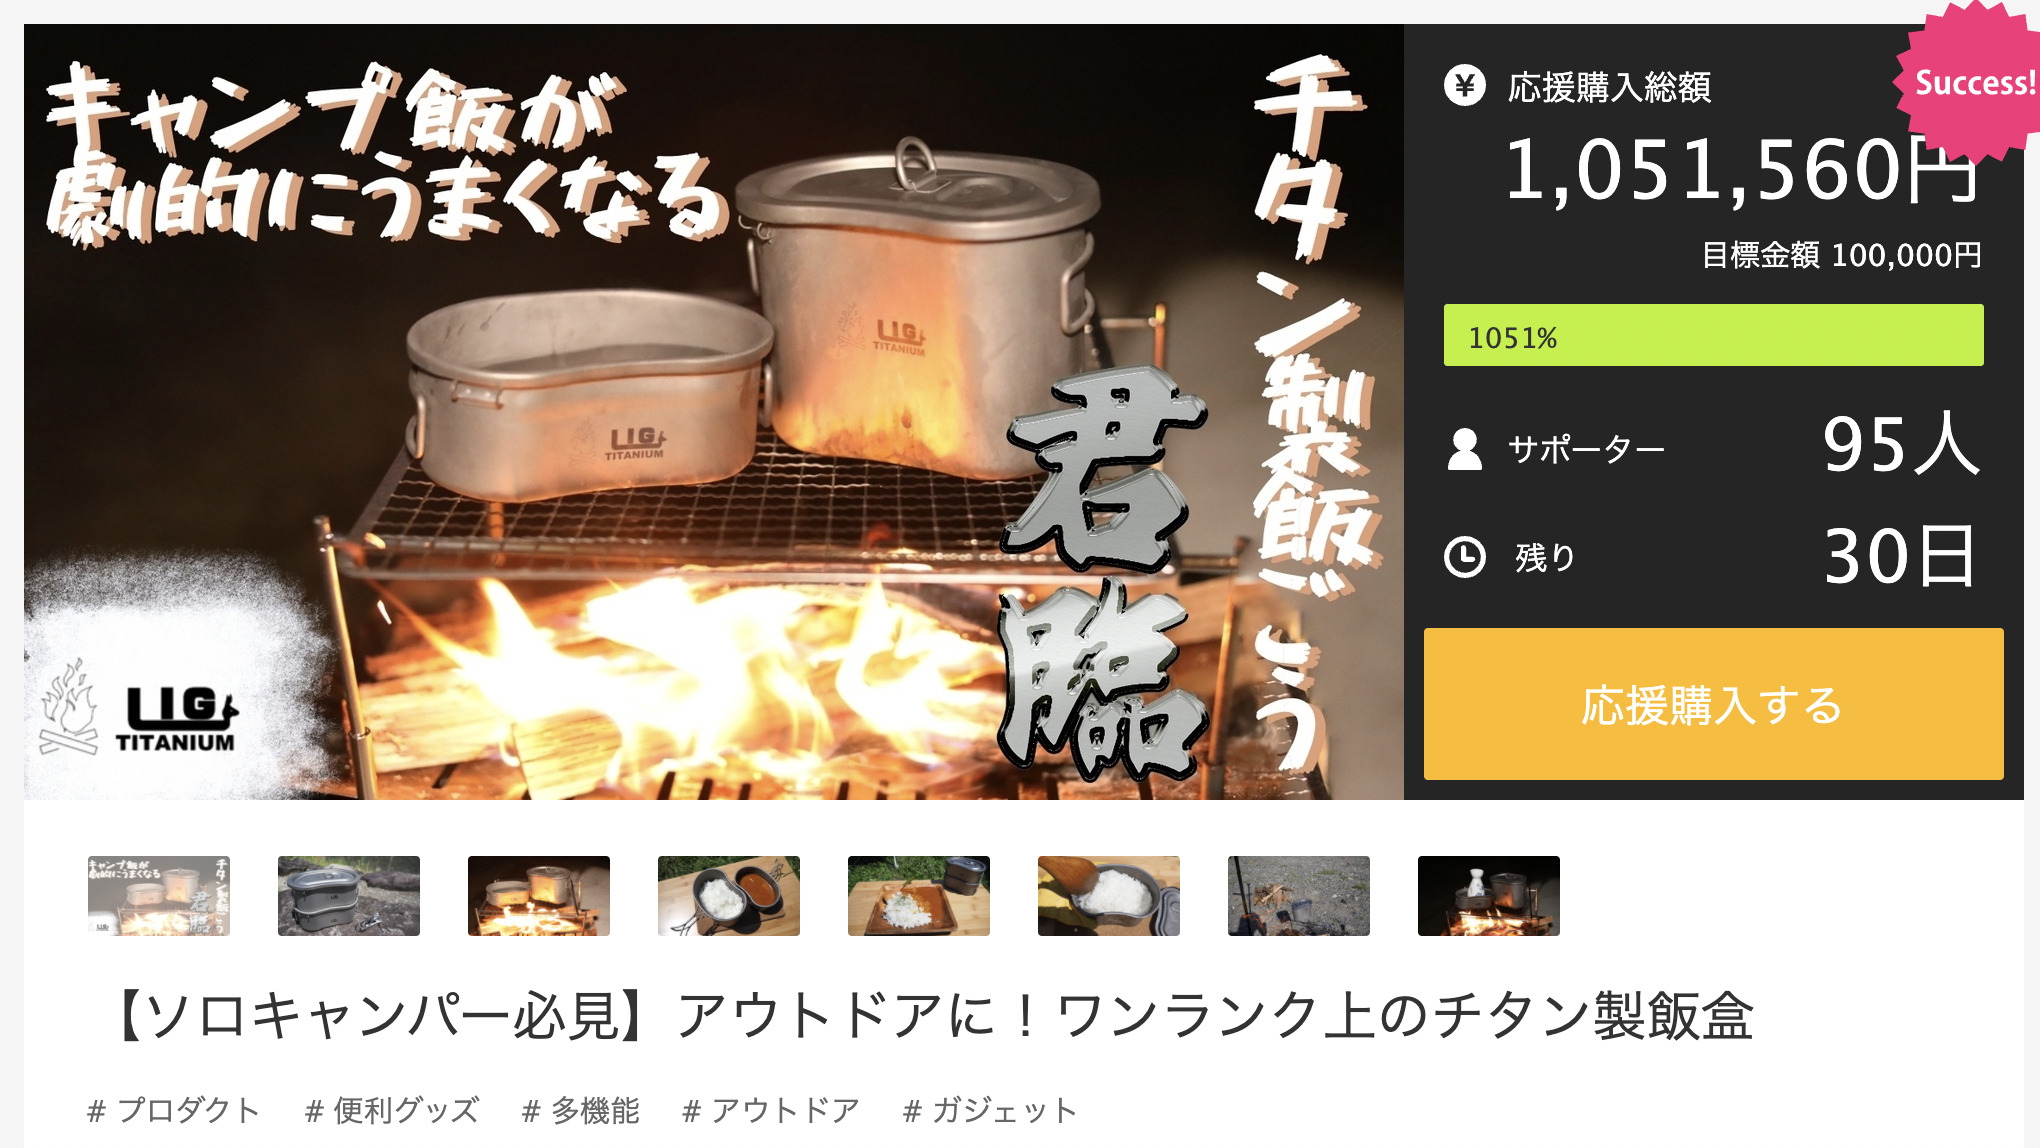The image size is (2040, 1148).
Task: Click the yen icon beside 応援購入総額
Action: point(1465,87)
